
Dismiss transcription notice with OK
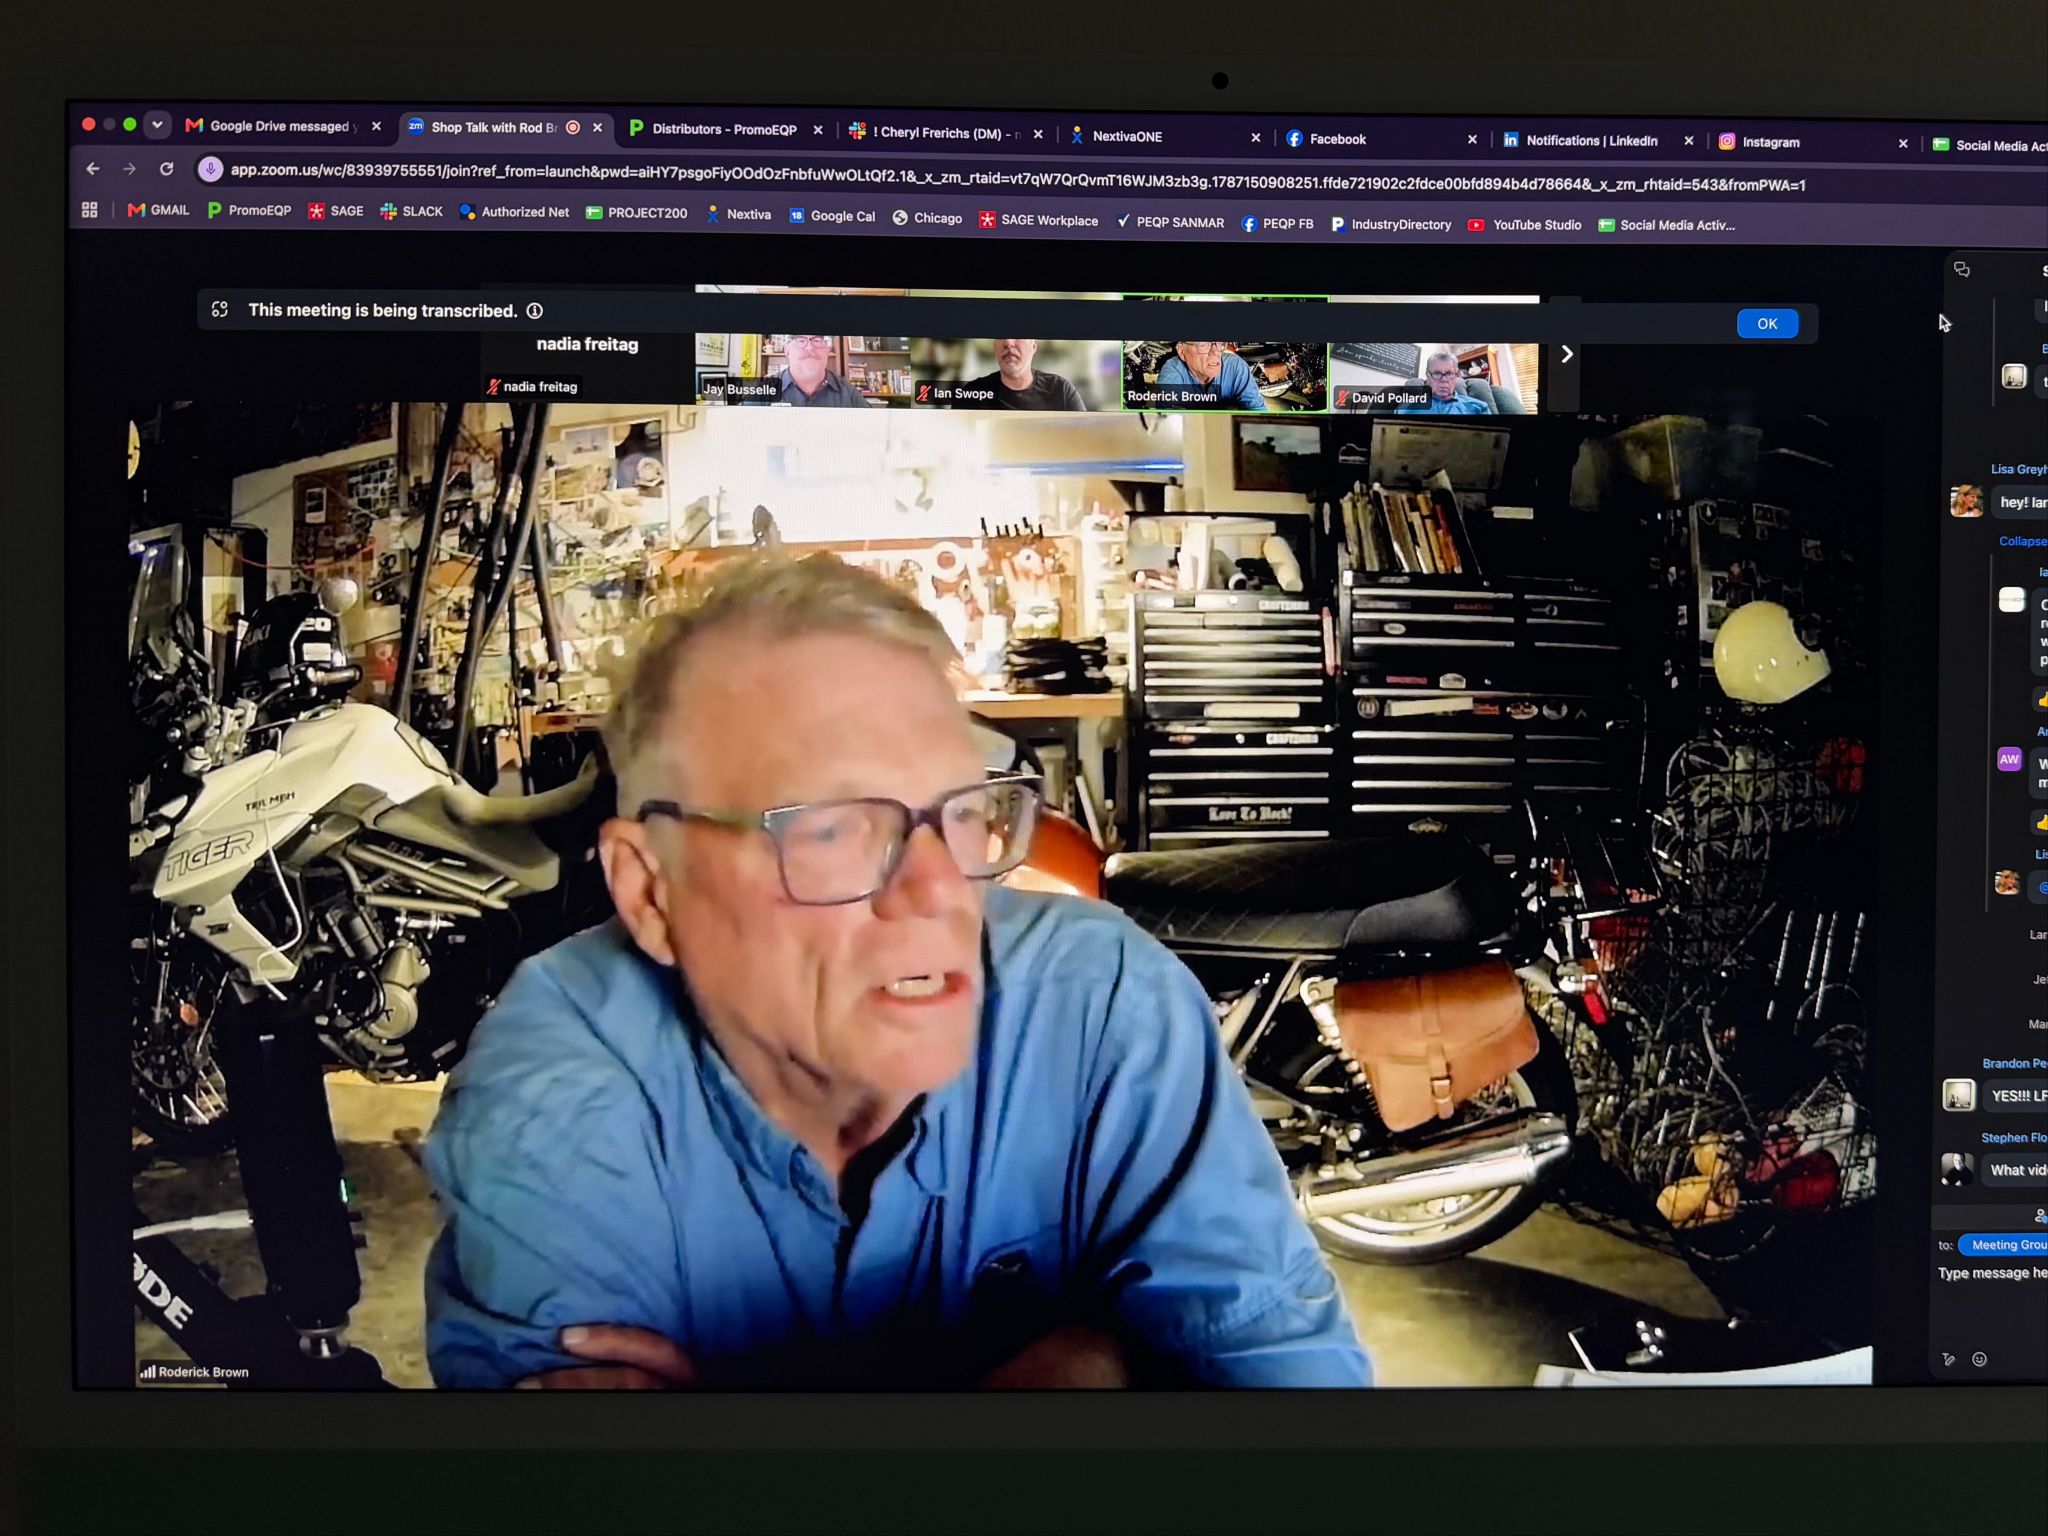click(x=1767, y=324)
